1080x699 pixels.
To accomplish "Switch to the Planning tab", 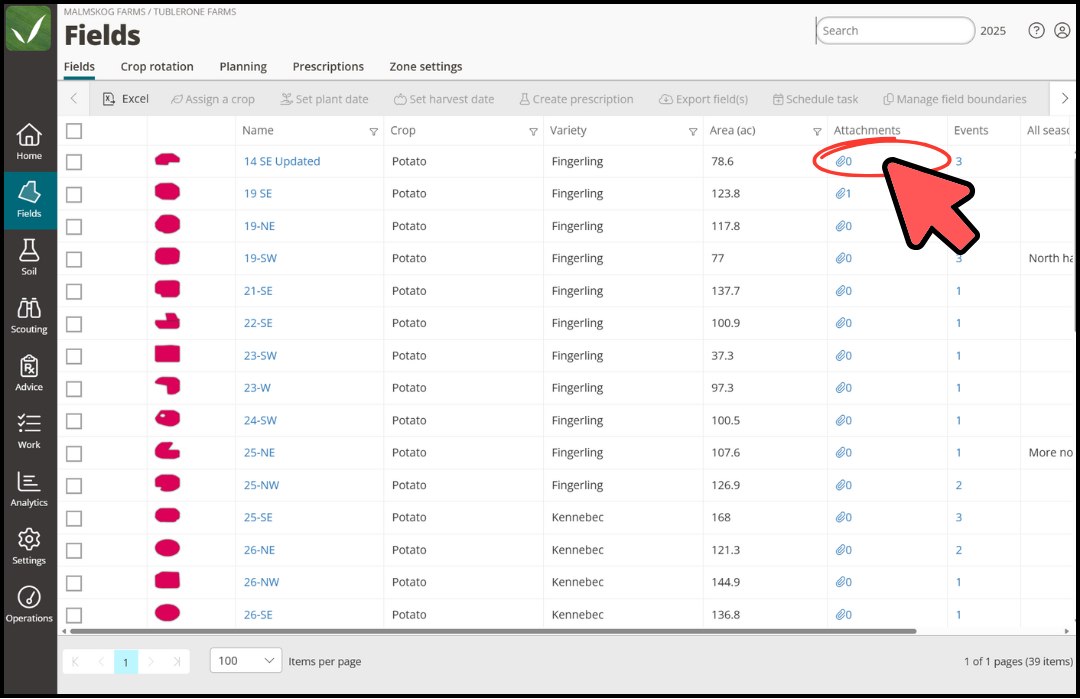I will tap(243, 67).
